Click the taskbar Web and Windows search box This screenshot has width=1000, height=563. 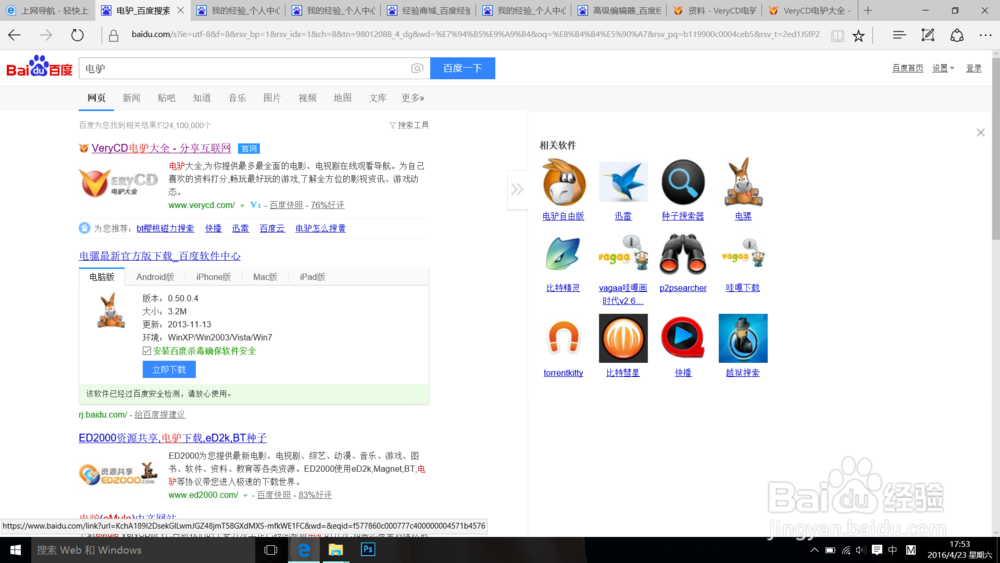(143, 550)
